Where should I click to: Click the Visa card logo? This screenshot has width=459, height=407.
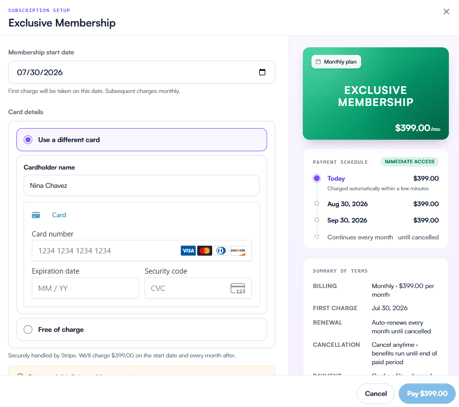pos(188,251)
